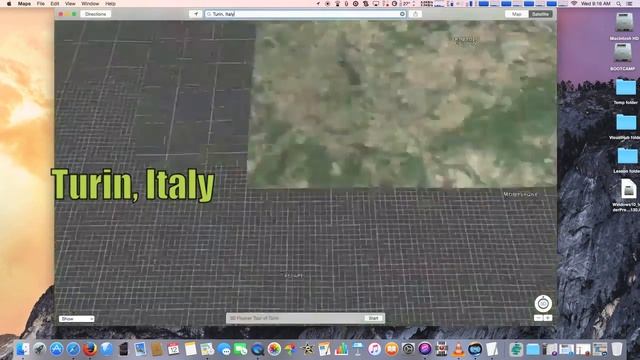Click the current location arrow button
Image resolution: width=640 pixels, height=360 pixels.
tap(196, 14)
